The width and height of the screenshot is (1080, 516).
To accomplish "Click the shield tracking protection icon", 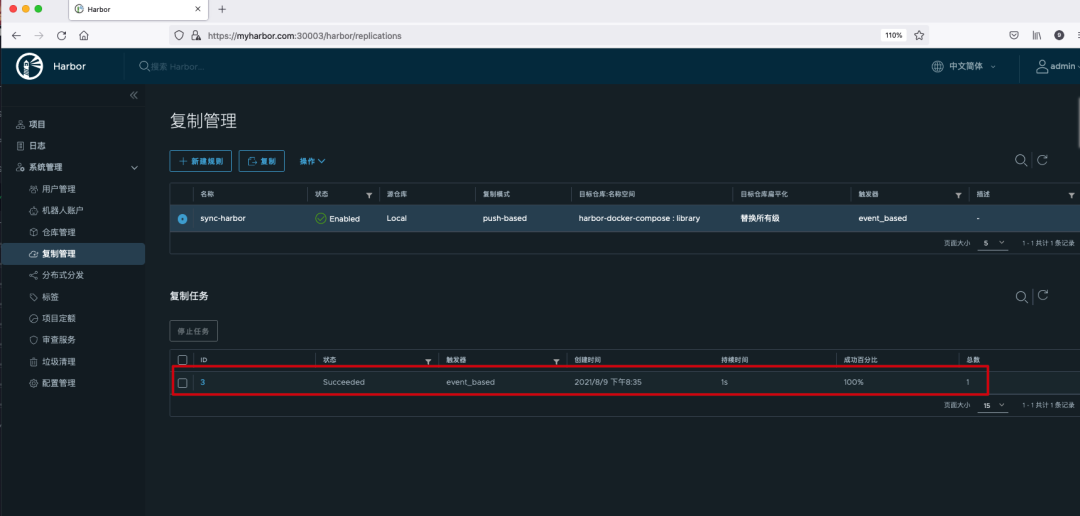I will (x=178, y=35).
